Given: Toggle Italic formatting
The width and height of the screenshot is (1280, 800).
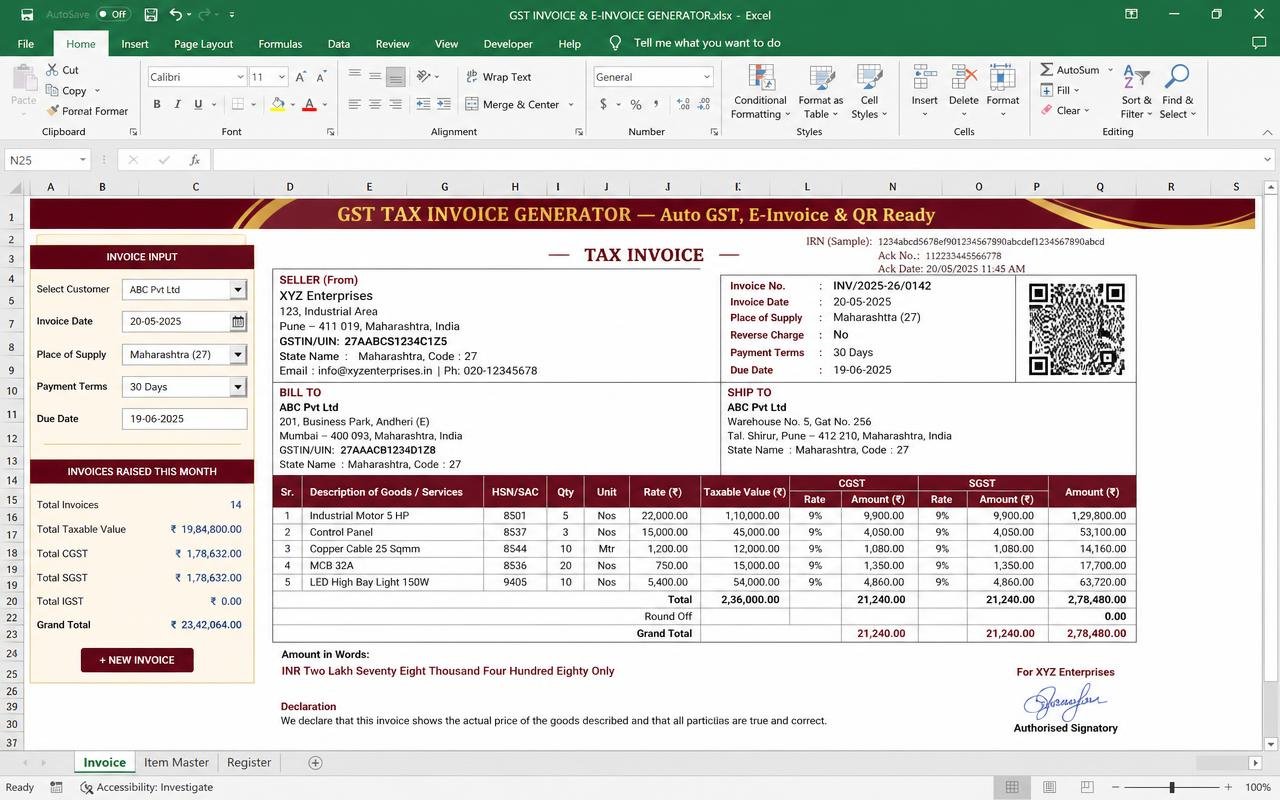Looking at the screenshot, I should (x=178, y=104).
